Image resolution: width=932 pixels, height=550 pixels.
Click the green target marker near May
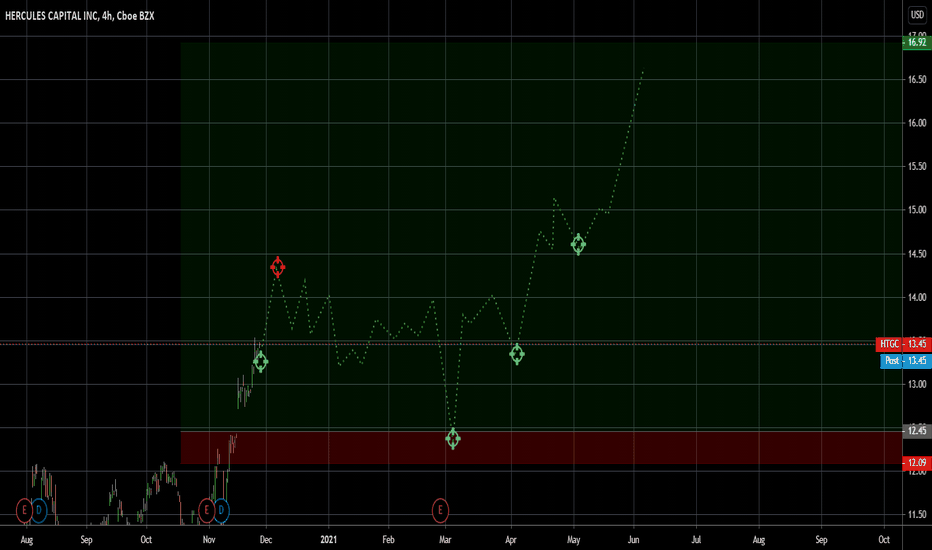(578, 244)
